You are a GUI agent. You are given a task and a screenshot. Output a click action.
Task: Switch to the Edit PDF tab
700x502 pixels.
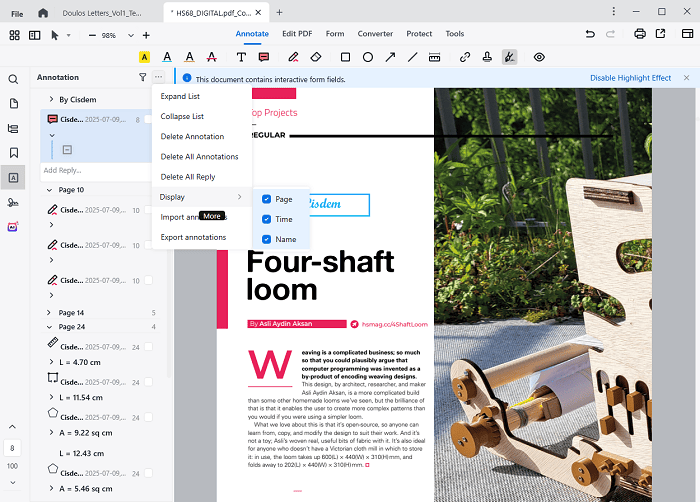pyautogui.click(x=302, y=34)
